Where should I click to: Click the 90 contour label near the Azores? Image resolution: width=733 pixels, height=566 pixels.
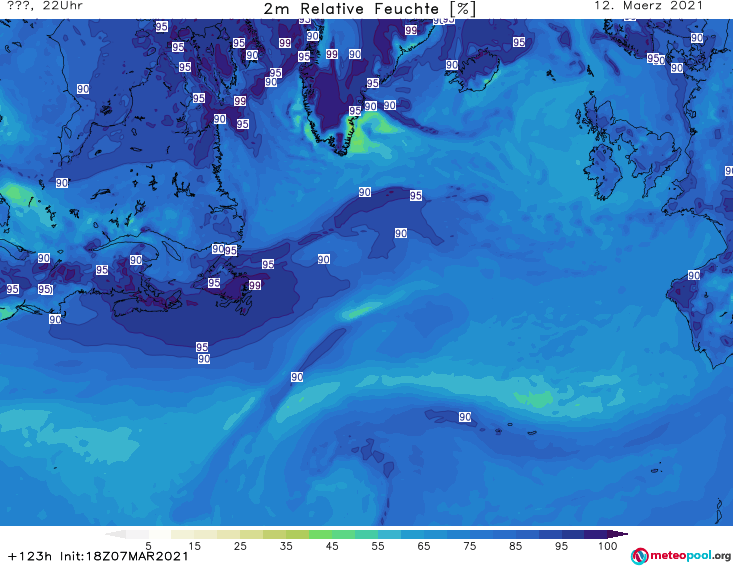tap(465, 417)
